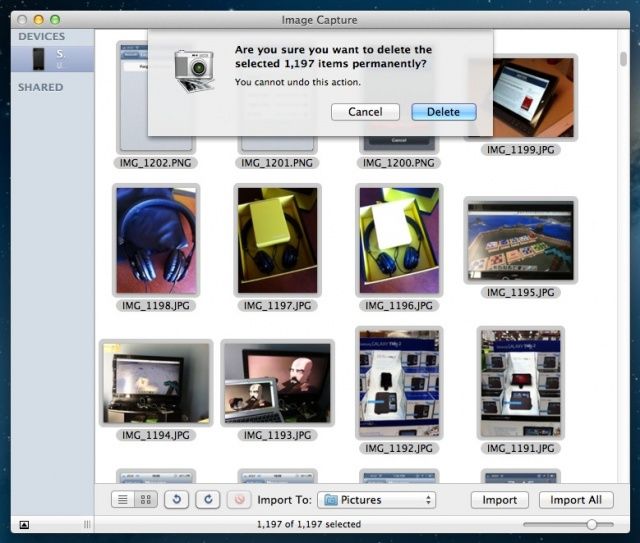Image resolution: width=640 pixels, height=543 pixels.
Task: Toggle the device settings panel button
Action: [24, 524]
